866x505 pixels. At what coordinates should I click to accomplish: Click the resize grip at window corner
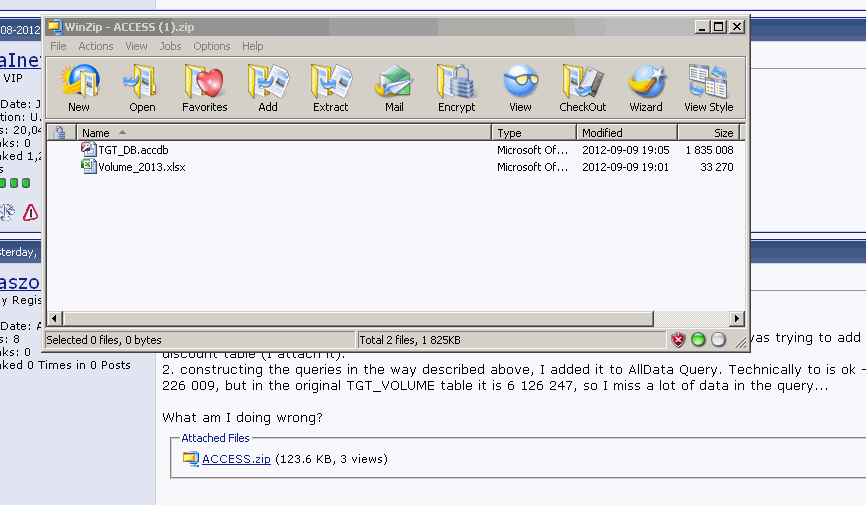(741, 343)
